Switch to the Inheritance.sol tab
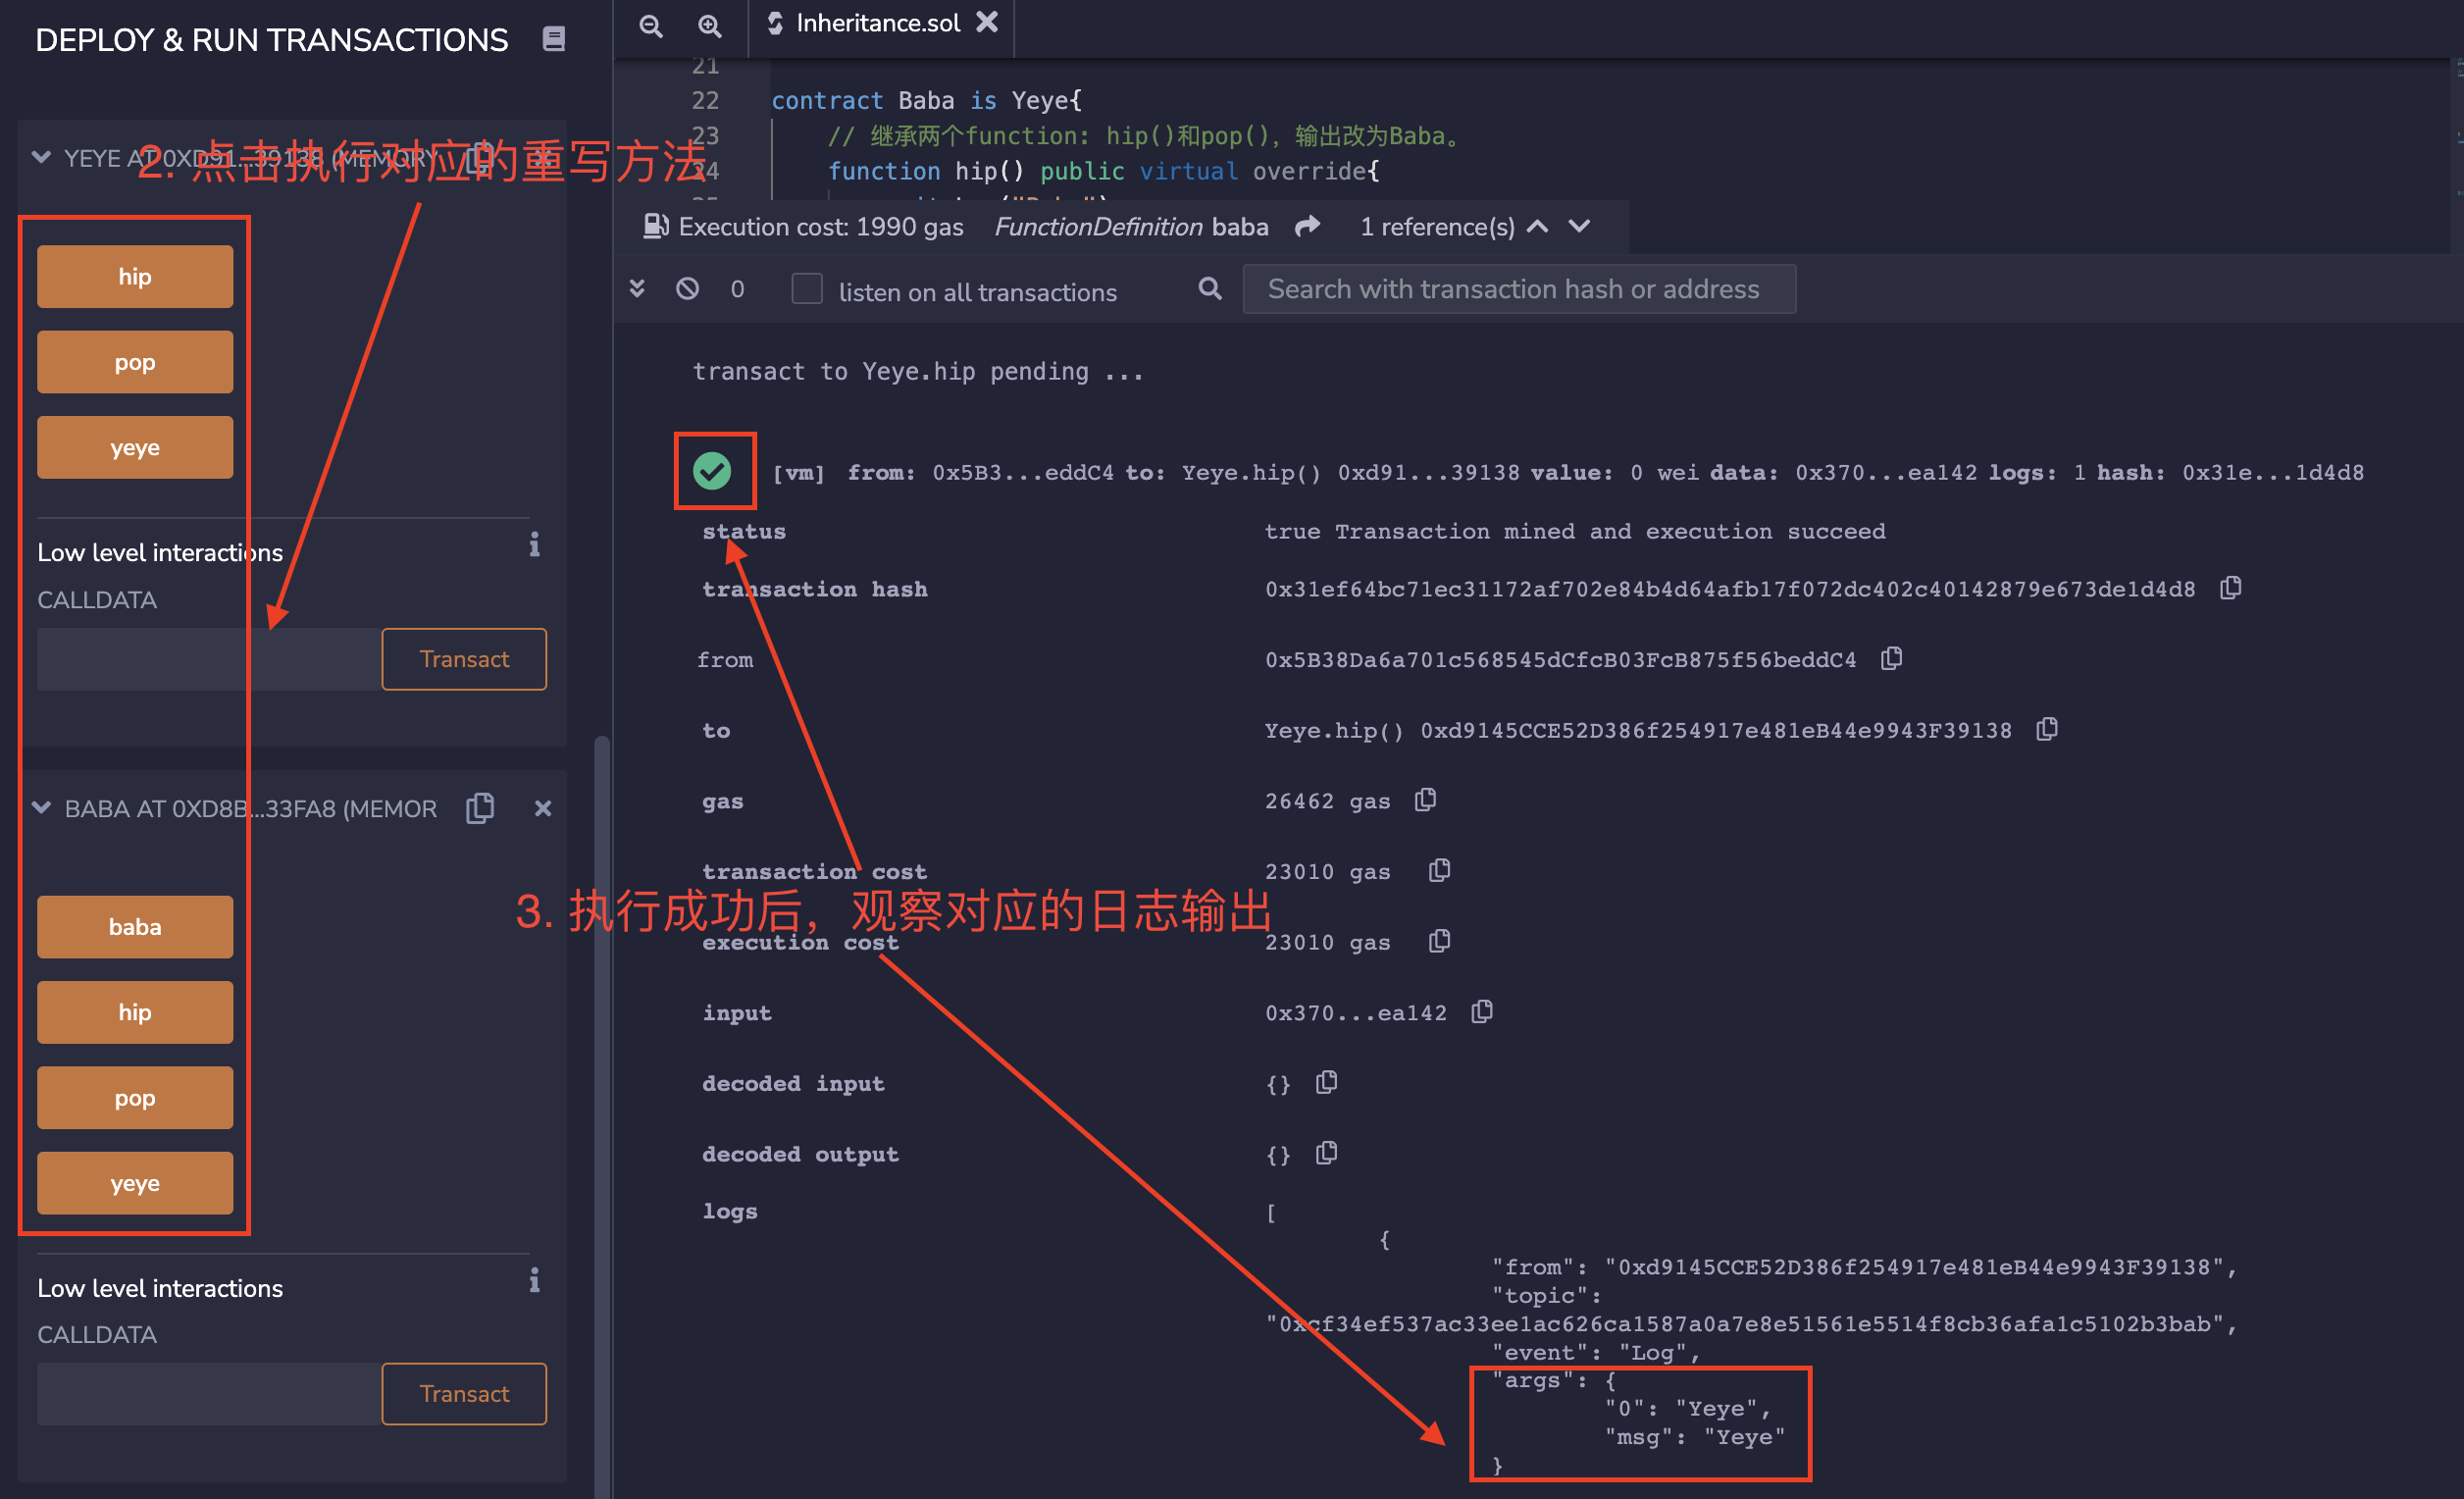 [876, 23]
